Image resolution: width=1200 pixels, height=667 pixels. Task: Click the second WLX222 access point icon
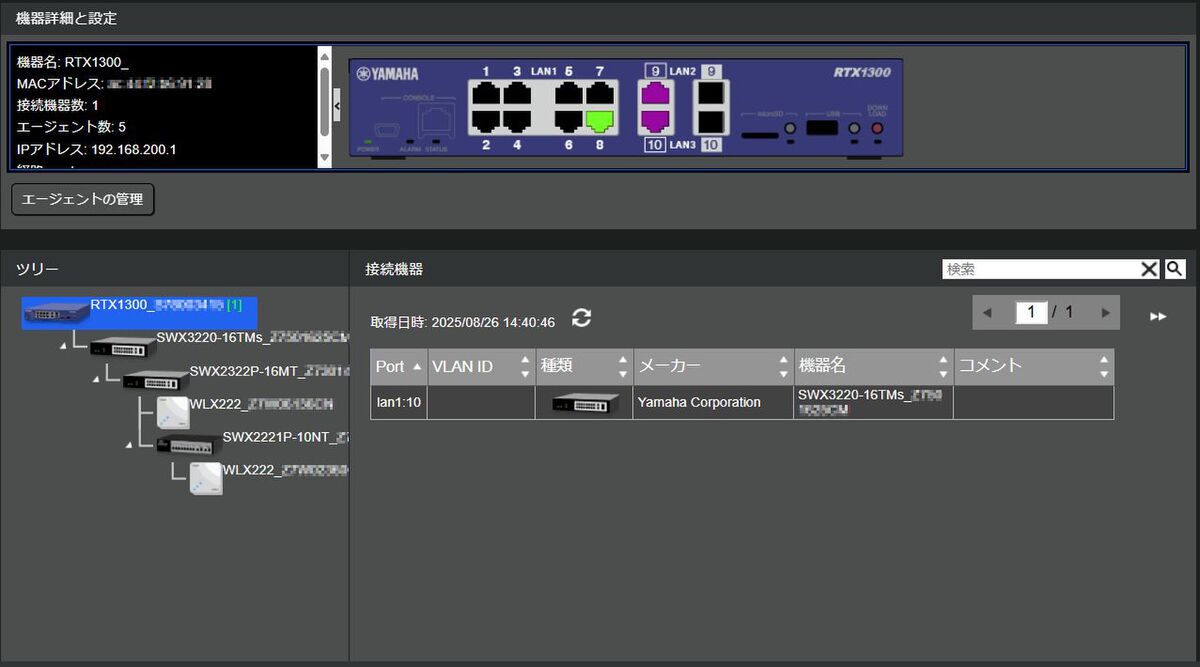205,478
